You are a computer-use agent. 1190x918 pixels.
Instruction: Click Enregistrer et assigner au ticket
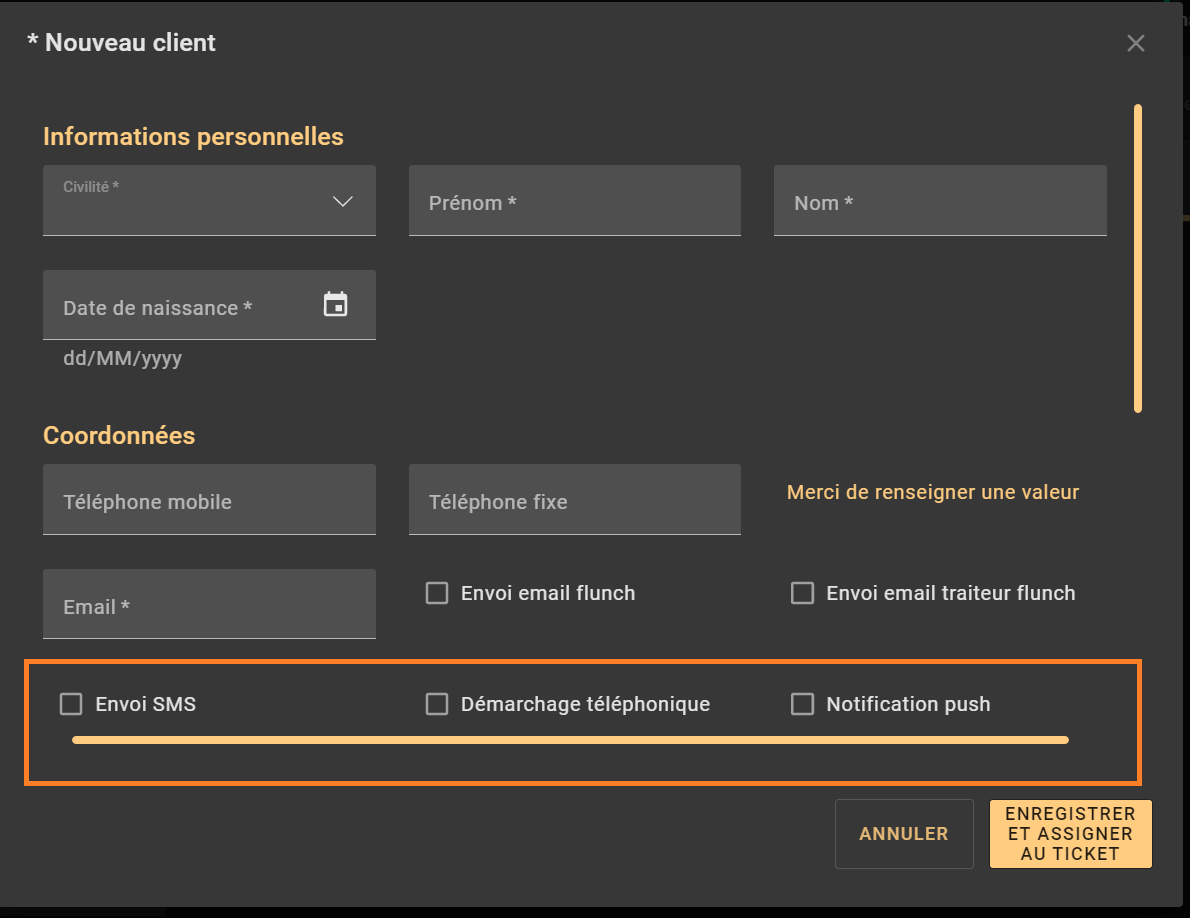1070,833
